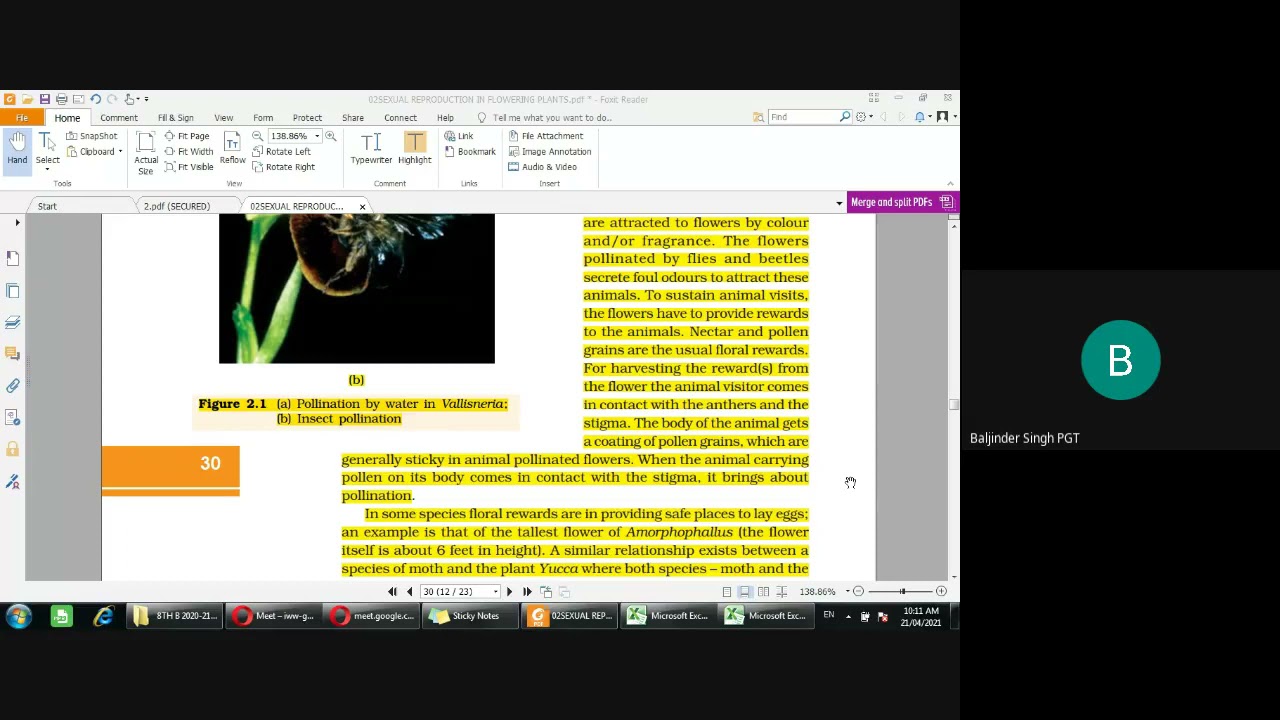Open the page number 30 (12 / 23) dropdown
1280x720 pixels.
coord(495,591)
